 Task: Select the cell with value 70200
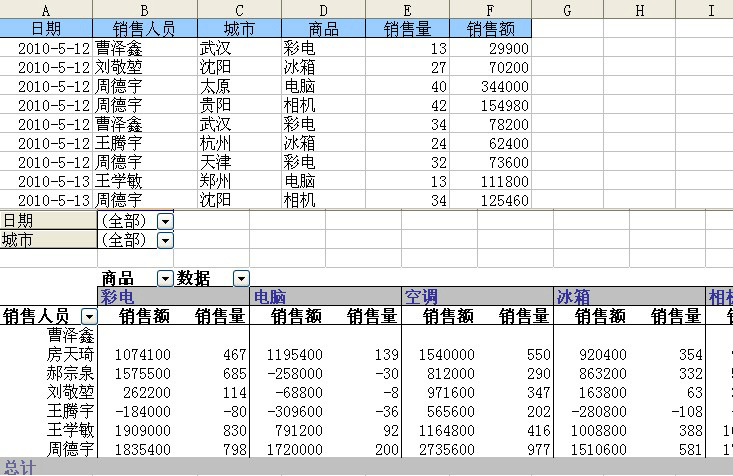pos(490,67)
